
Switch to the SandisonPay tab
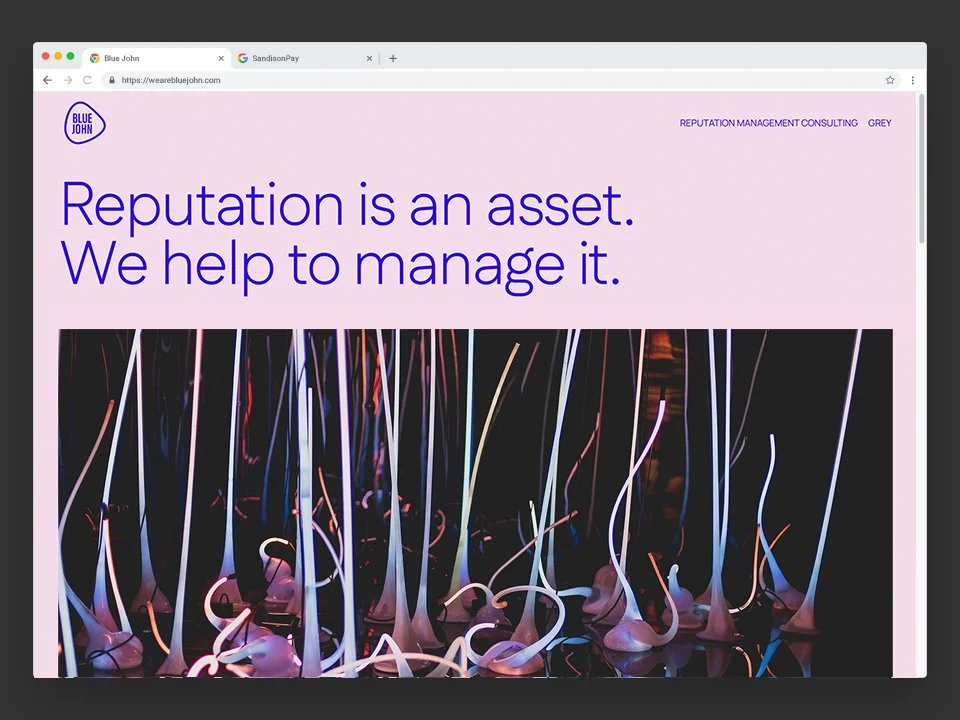(305, 58)
